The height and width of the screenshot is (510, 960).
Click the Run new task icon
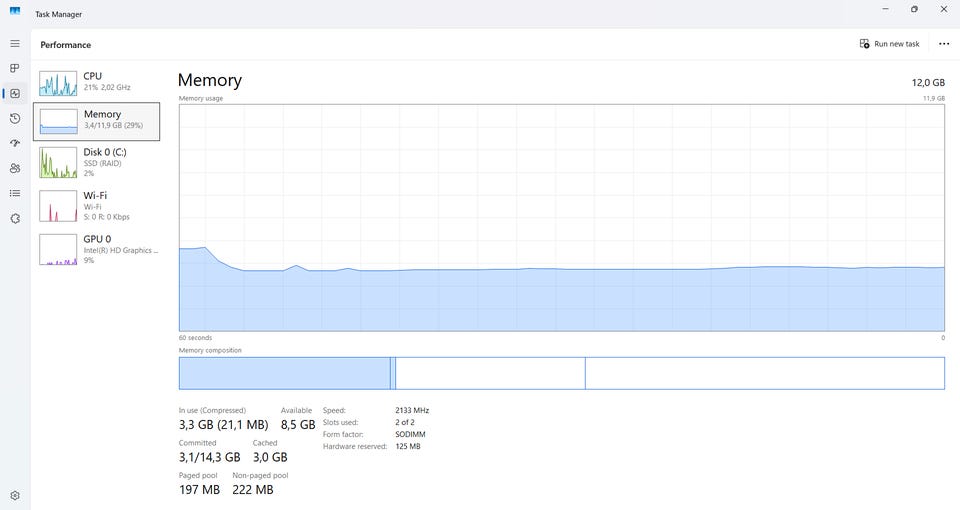click(864, 43)
